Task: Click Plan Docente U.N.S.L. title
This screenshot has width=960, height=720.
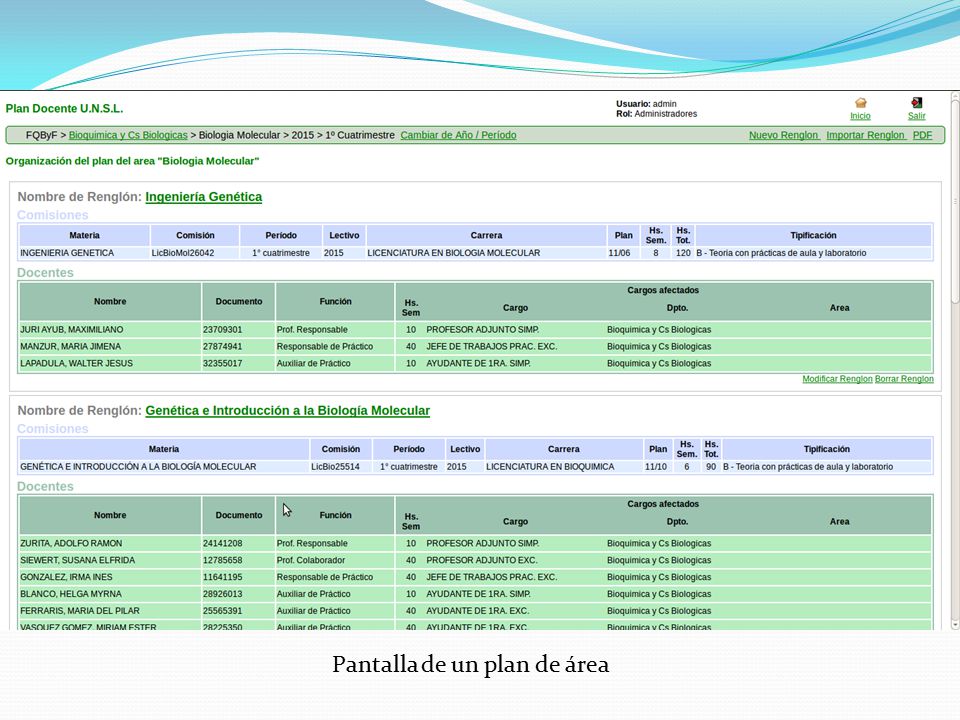Action: [64, 108]
